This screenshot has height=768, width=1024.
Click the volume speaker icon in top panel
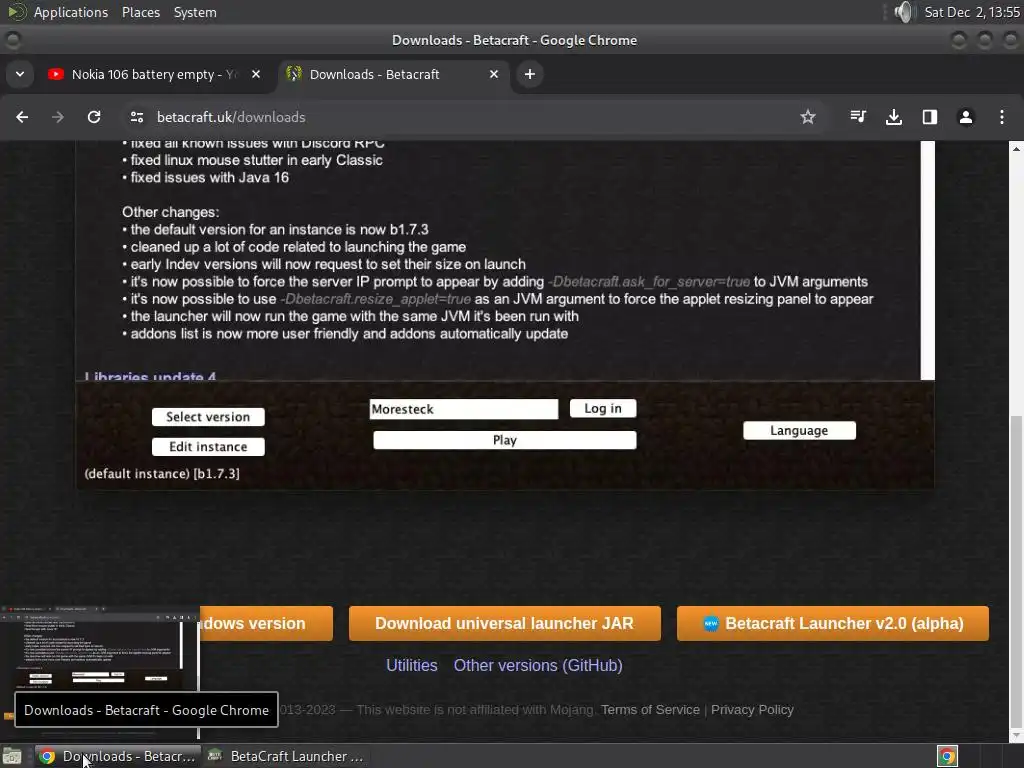tap(904, 12)
